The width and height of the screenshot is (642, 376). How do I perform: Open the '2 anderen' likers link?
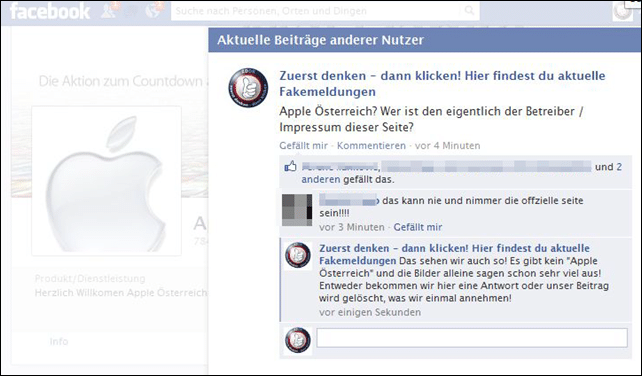click(x=461, y=173)
